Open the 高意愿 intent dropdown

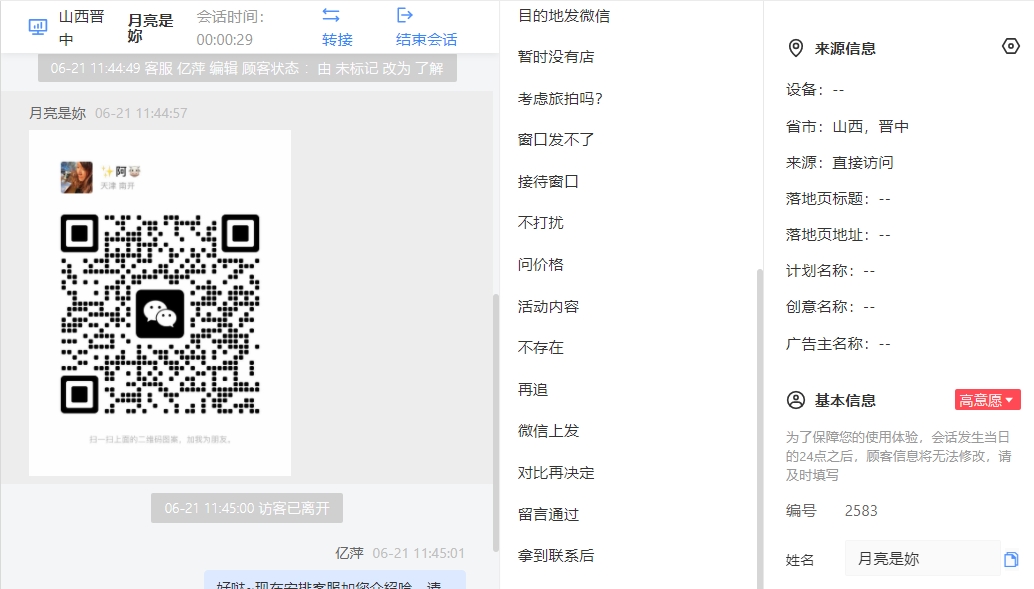987,400
